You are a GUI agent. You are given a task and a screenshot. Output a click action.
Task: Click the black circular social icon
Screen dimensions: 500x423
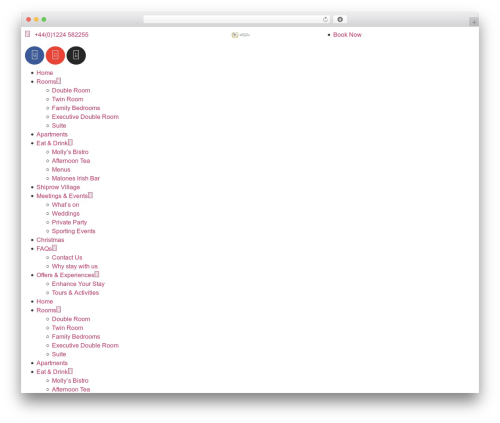76,55
